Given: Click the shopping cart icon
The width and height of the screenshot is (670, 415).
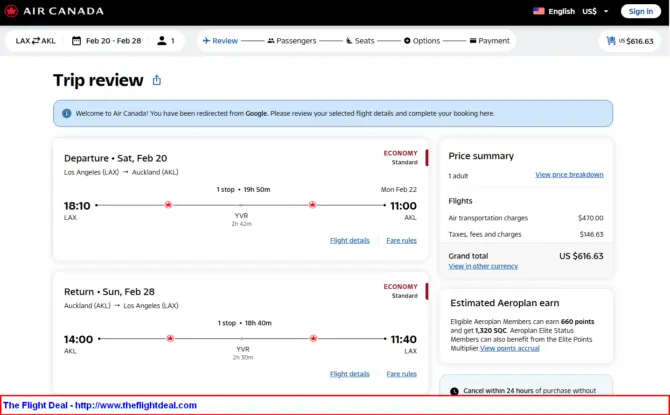Looking at the screenshot, I should (611, 41).
